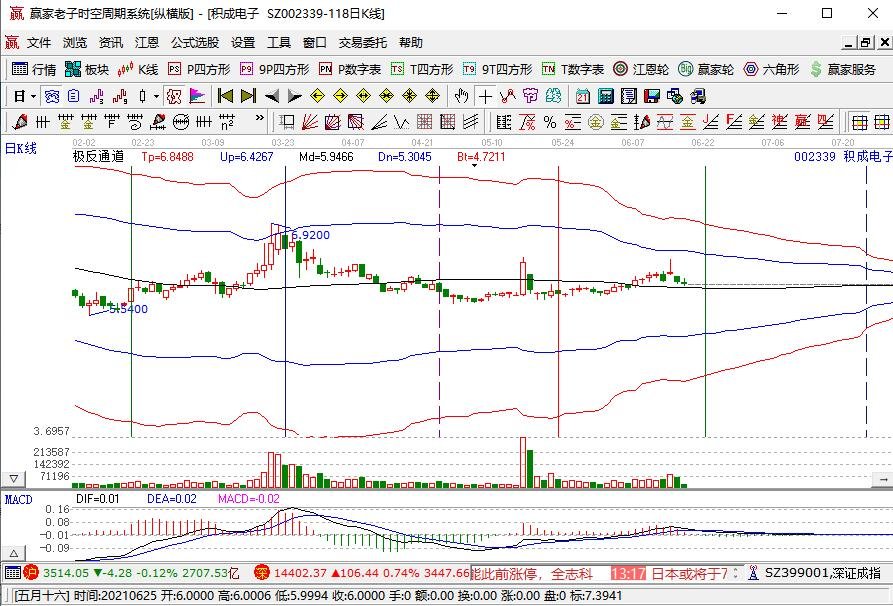Click yellow diamond right-arrow icon

point(341,96)
